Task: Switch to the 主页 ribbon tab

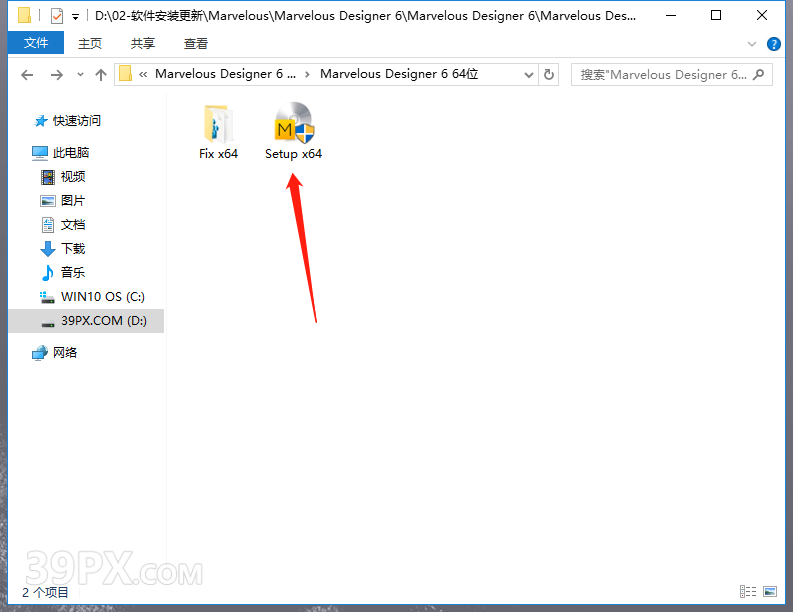Action: point(90,43)
